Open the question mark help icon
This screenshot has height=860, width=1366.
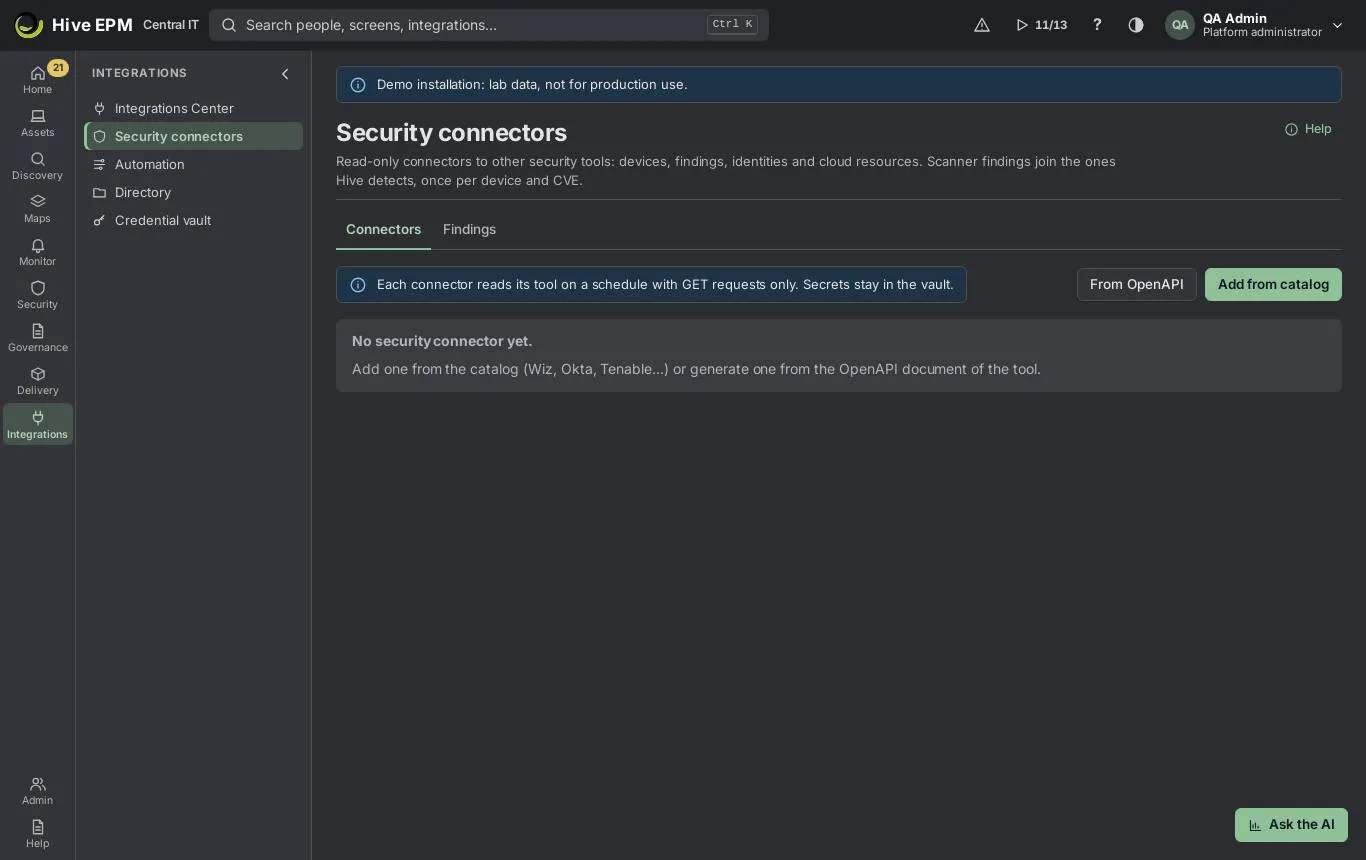(1097, 25)
